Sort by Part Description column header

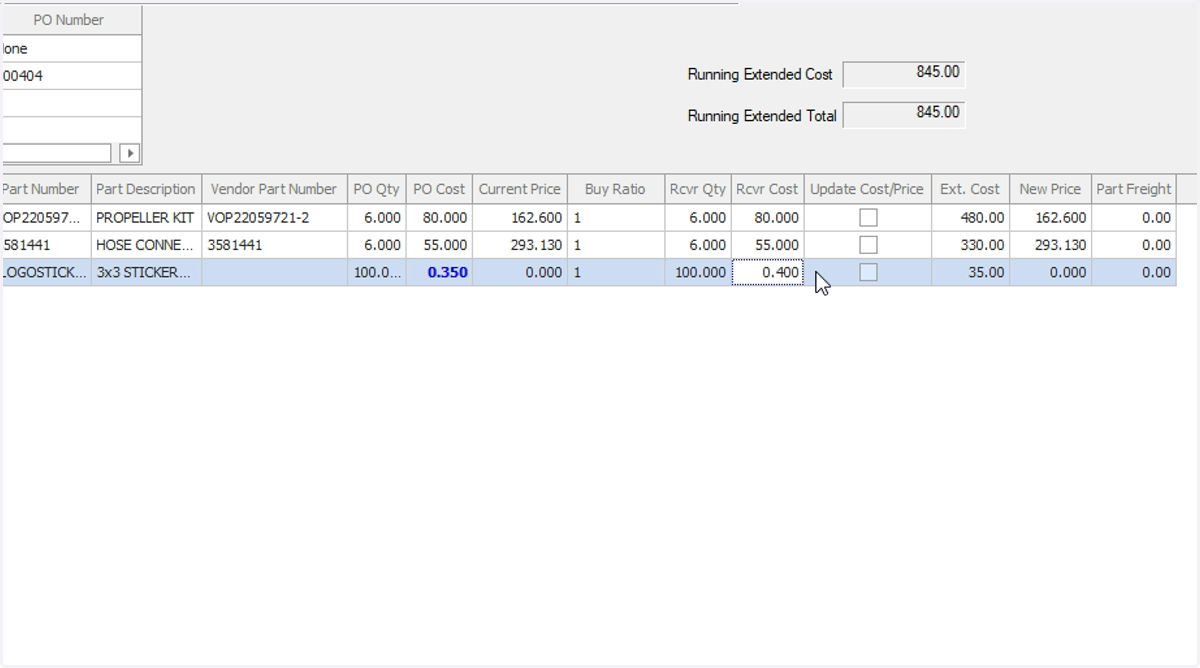click(146, 189)
